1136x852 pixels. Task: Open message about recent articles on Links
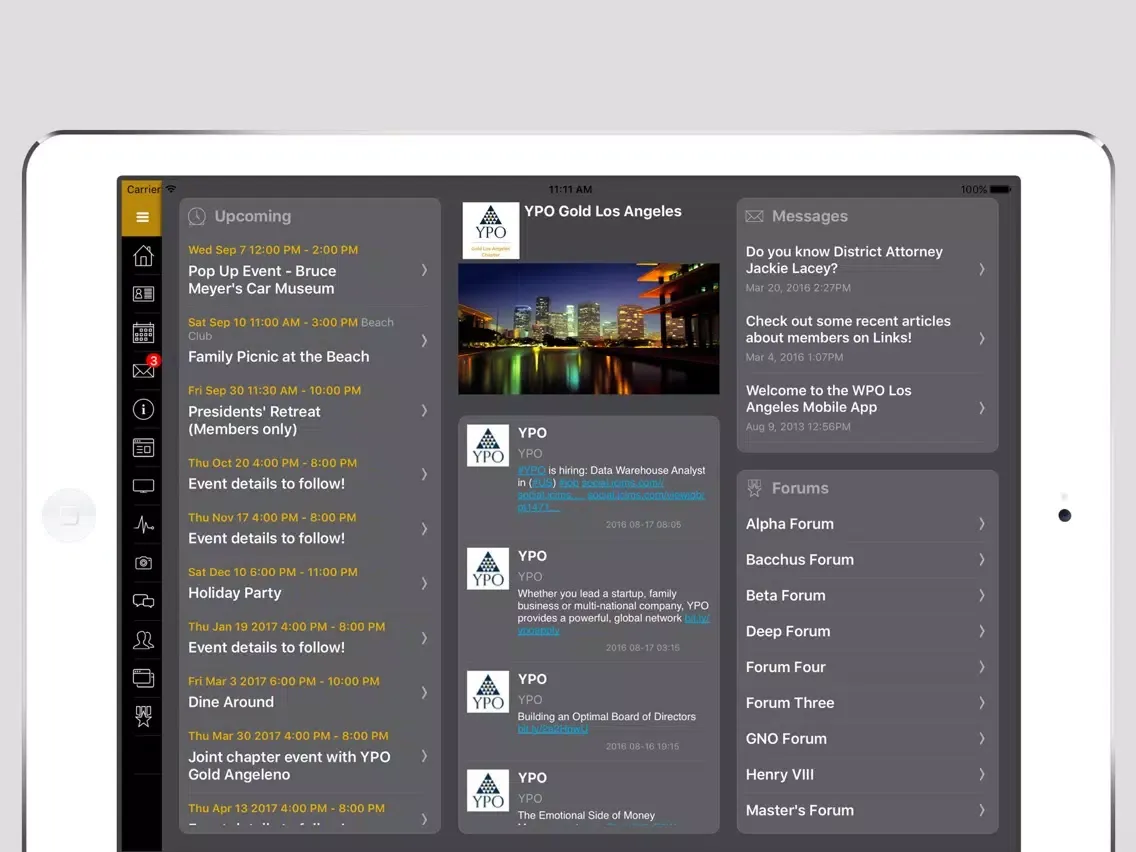(x=867, y=338)
